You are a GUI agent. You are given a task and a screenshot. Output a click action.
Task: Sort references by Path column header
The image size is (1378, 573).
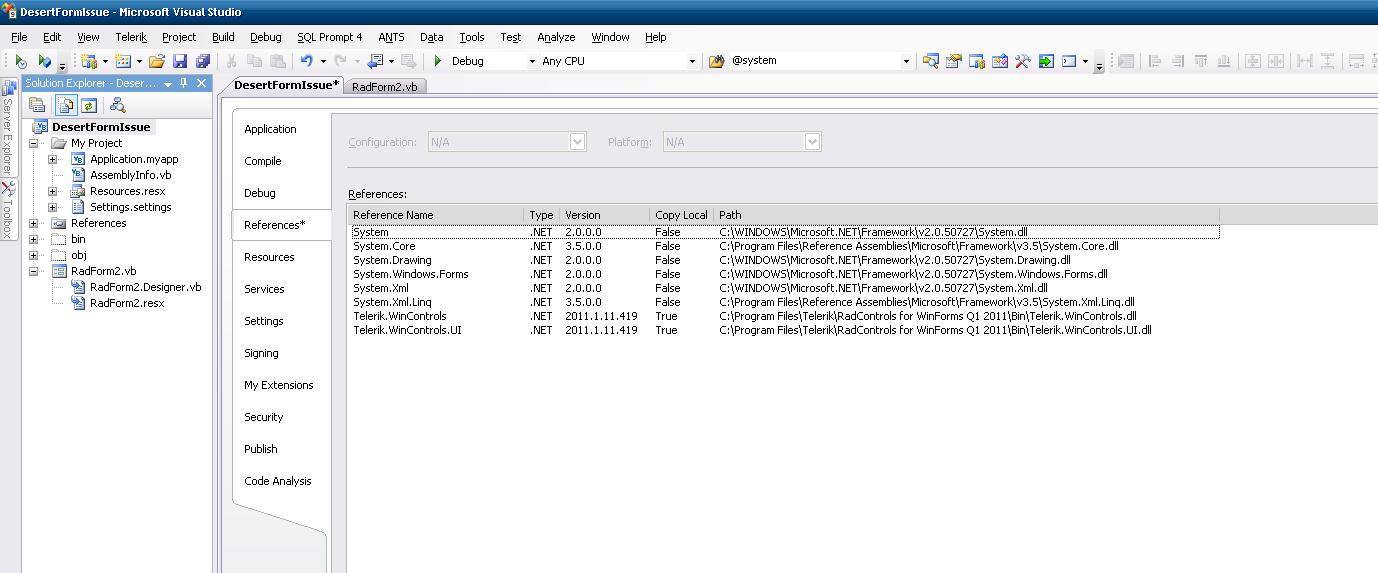(966, 215)
